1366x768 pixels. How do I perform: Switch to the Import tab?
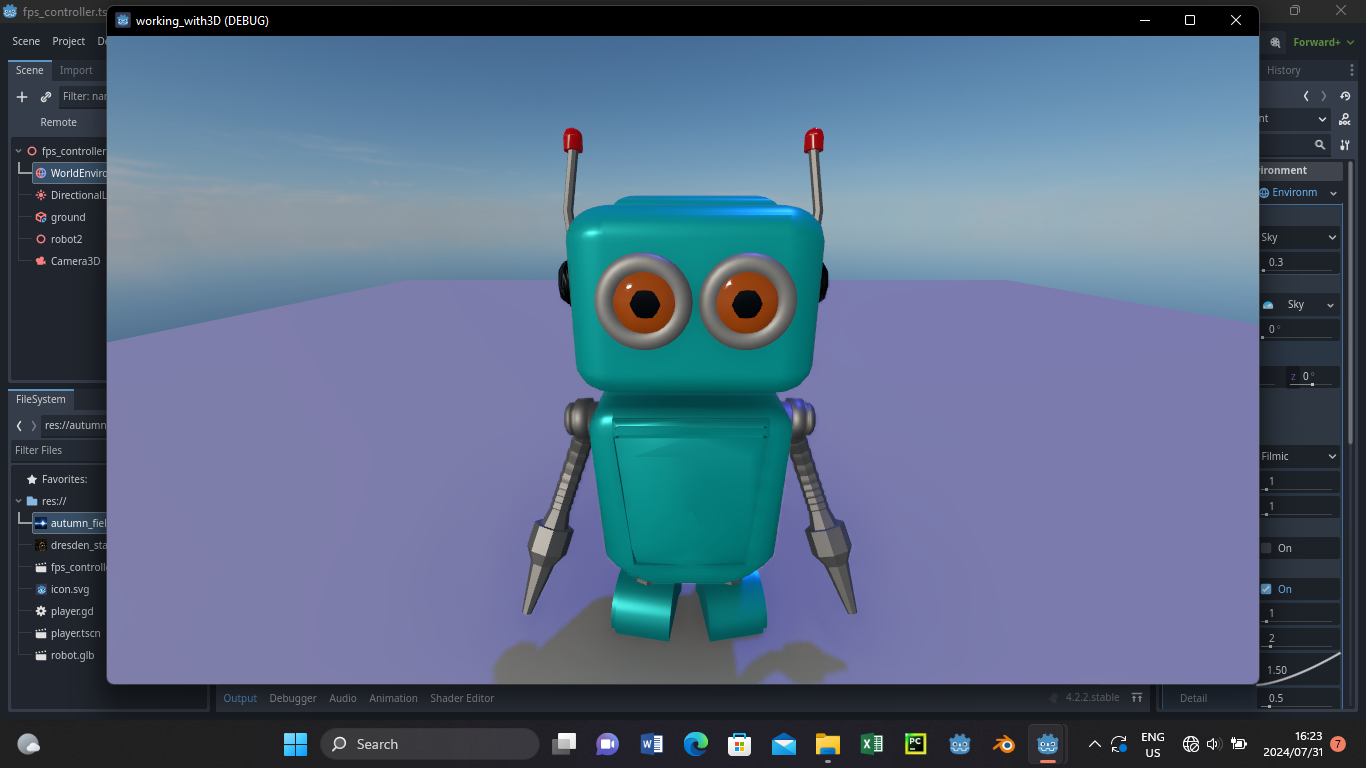point(76,70)
